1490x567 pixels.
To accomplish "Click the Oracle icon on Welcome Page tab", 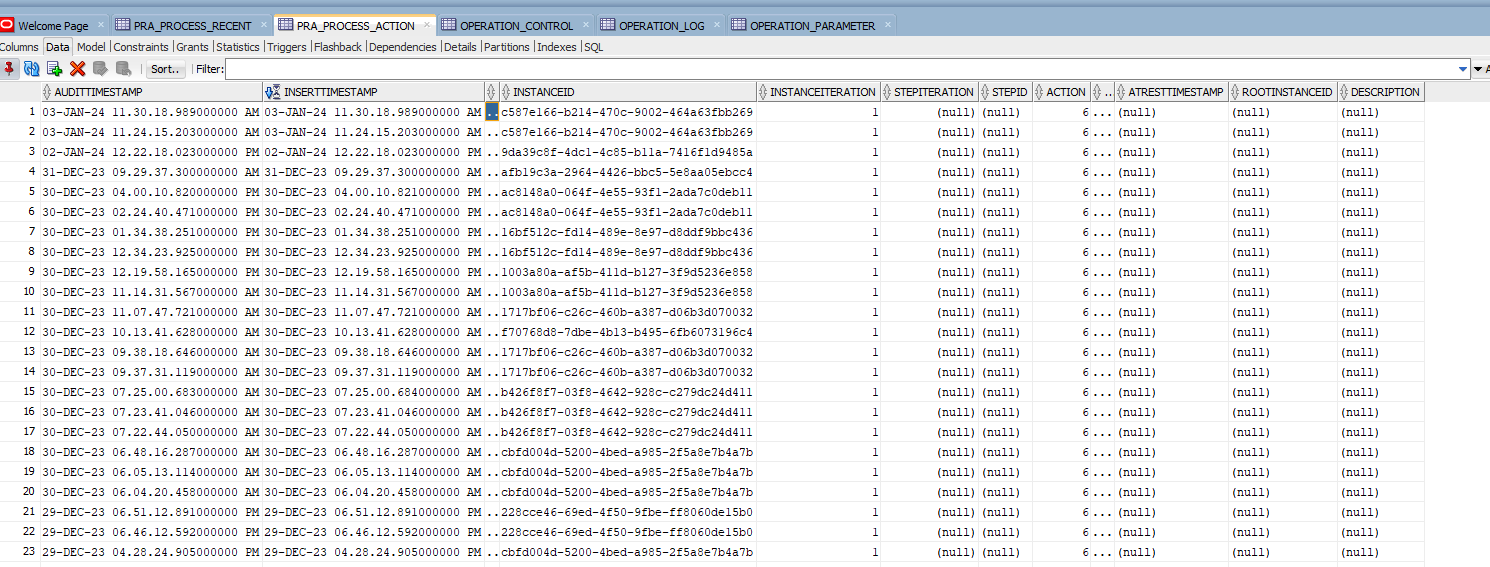I will 7,25.
